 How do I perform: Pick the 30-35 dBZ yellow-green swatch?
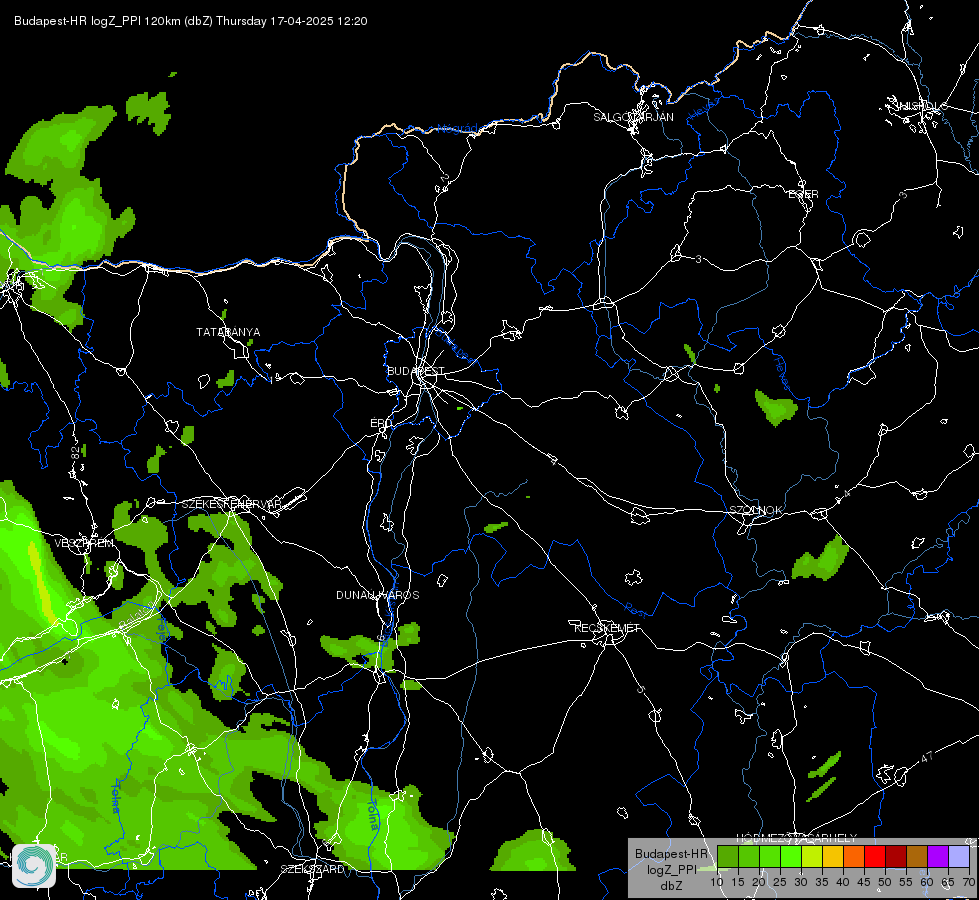pos(812,857)
